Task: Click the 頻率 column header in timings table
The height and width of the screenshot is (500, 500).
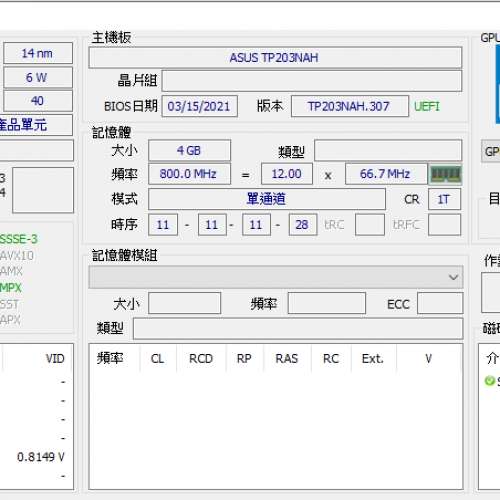Action: tap(110, 359)
